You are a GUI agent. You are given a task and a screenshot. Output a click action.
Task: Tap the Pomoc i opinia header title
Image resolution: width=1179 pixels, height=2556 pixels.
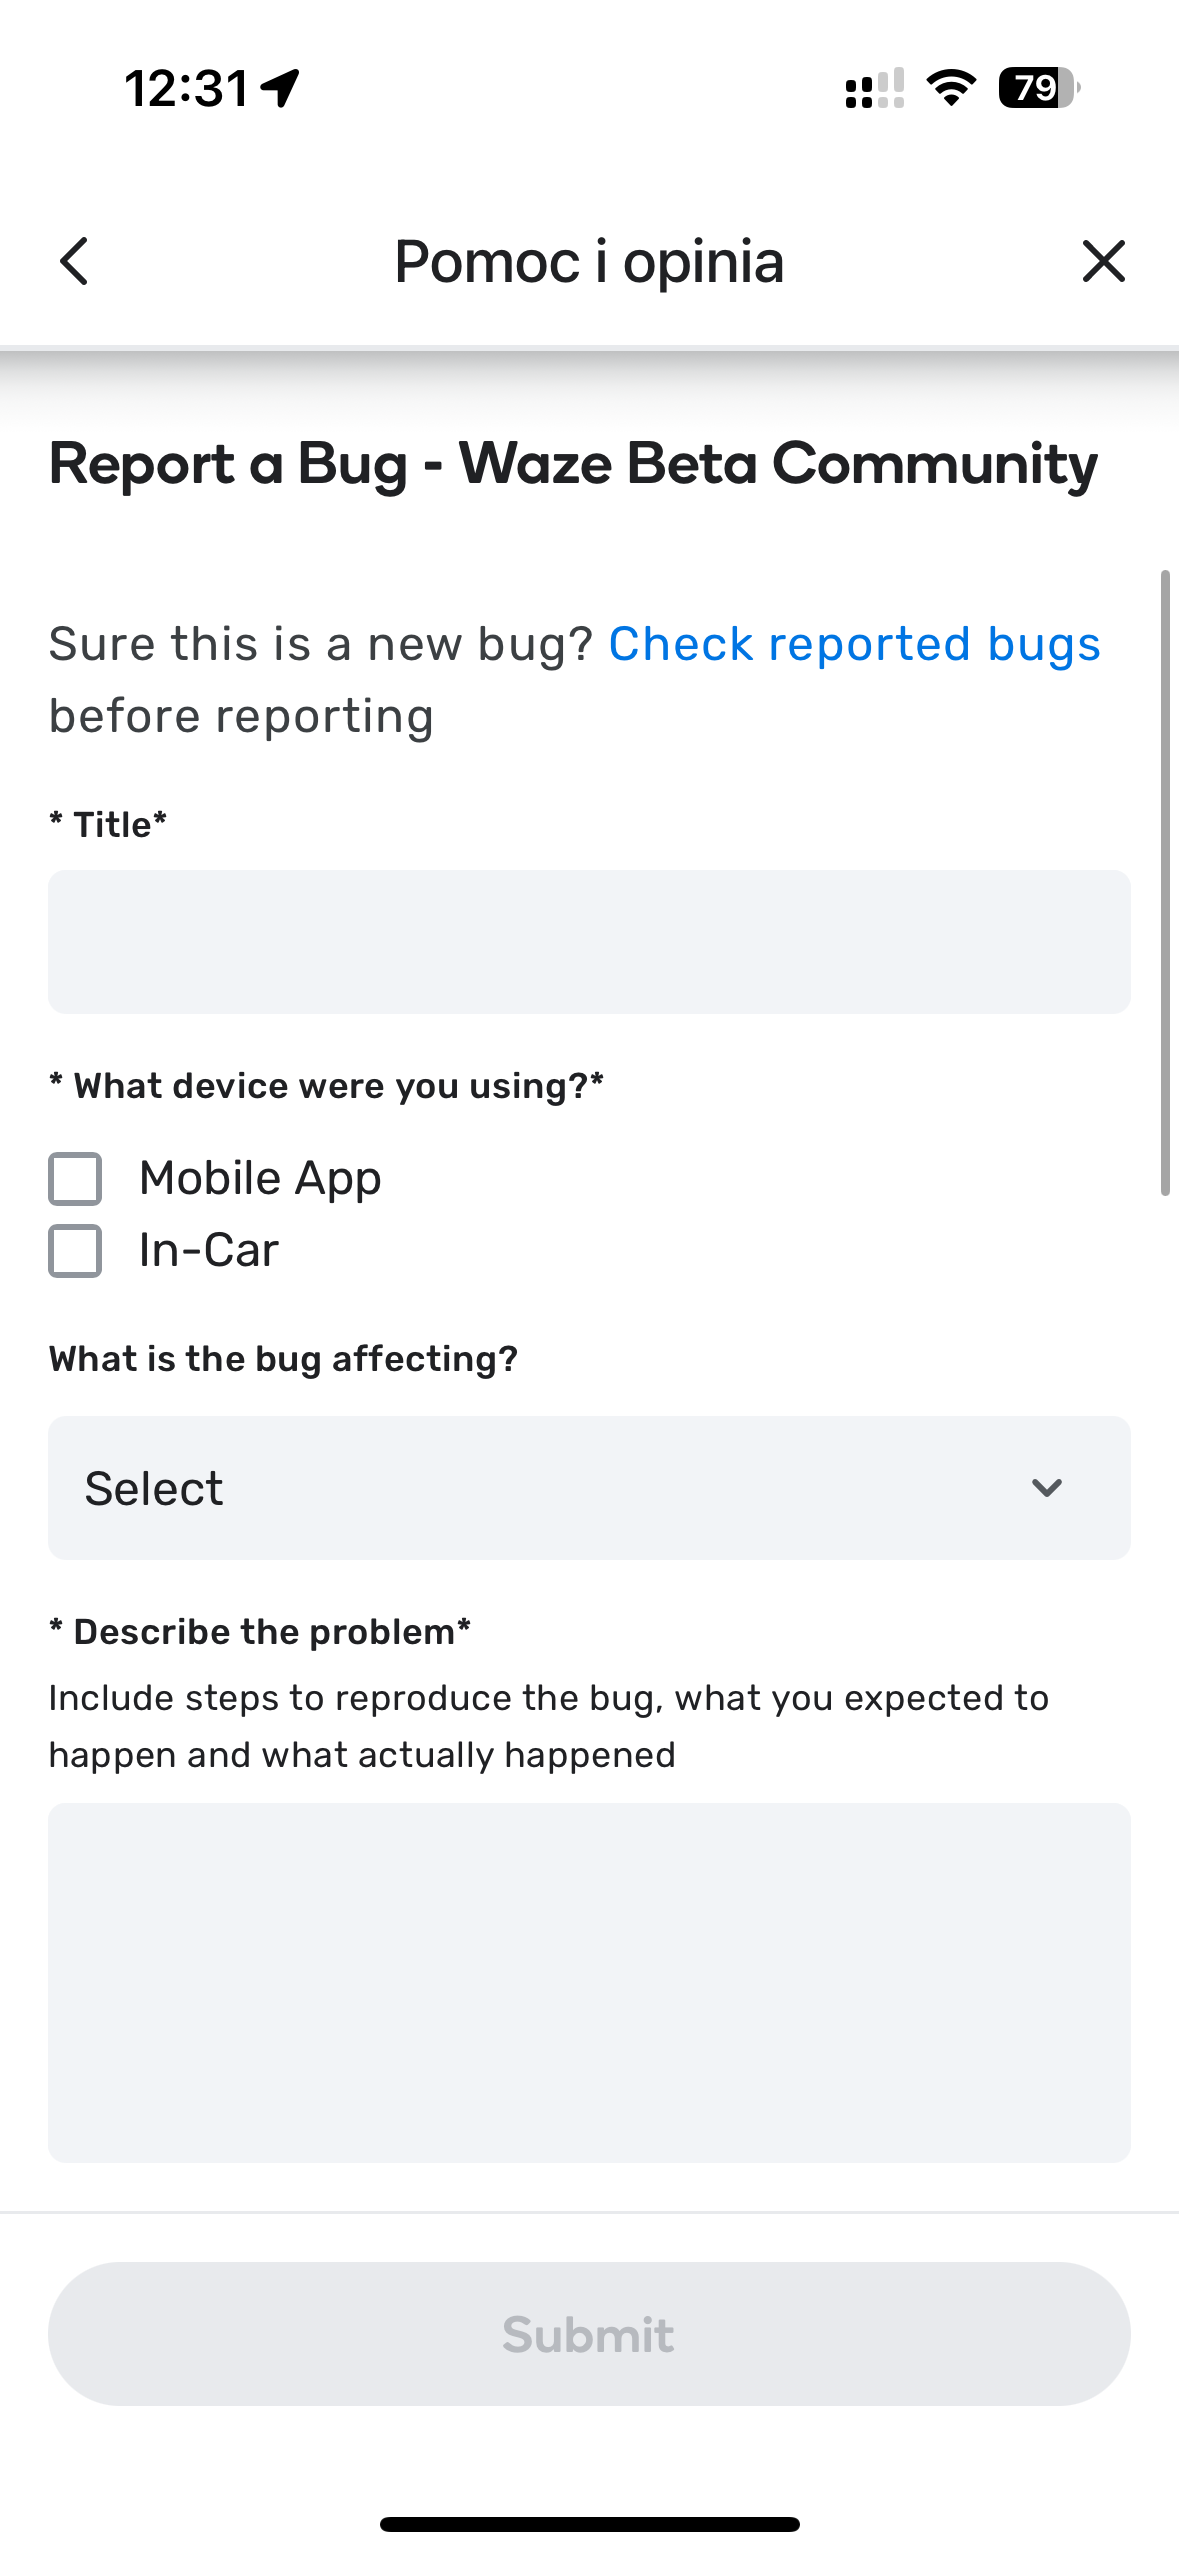pyautogui.click(x=589, y=262)
